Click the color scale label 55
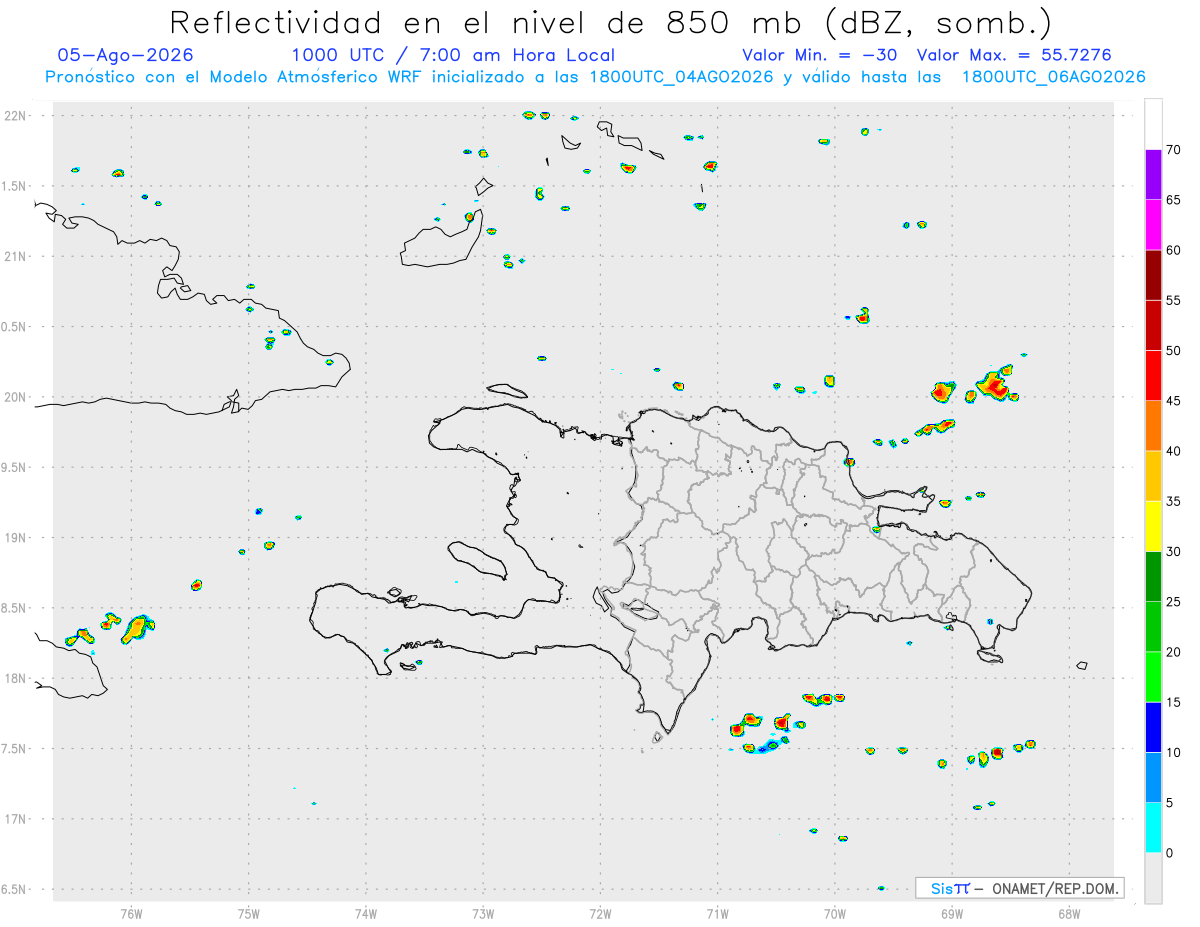 1173,300
